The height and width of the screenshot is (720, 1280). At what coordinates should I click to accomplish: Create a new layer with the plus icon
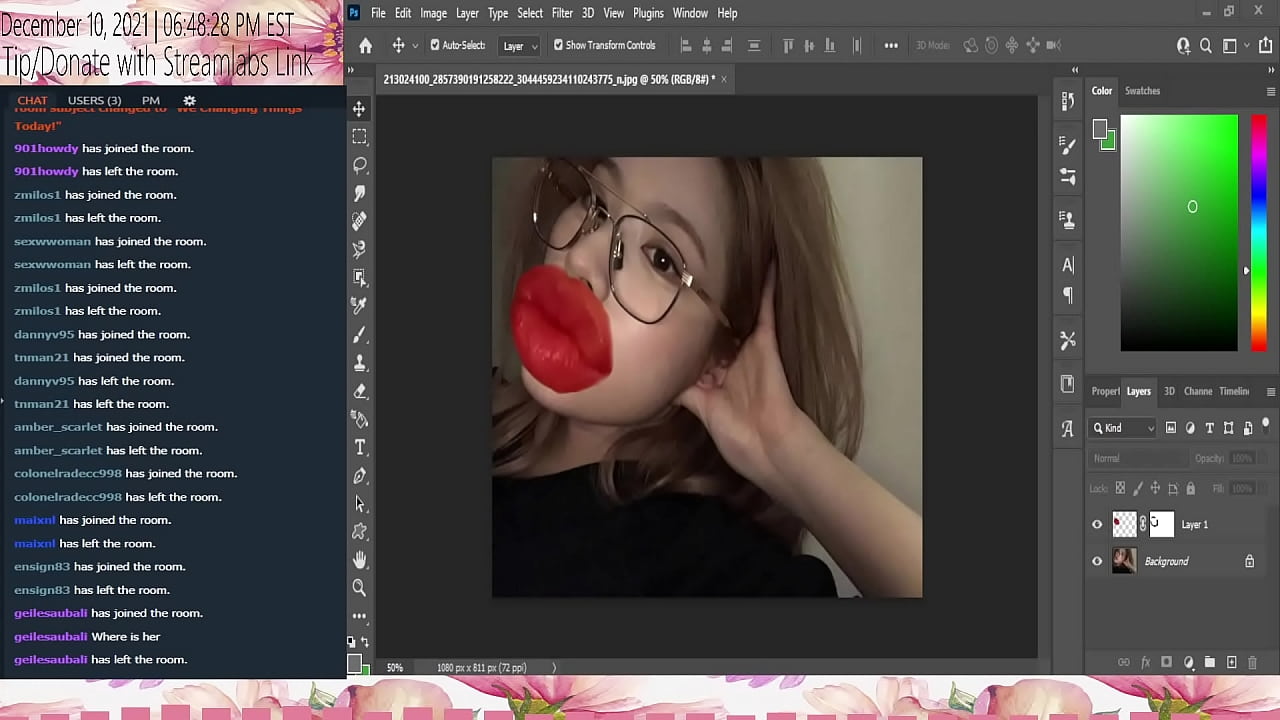1231,662
